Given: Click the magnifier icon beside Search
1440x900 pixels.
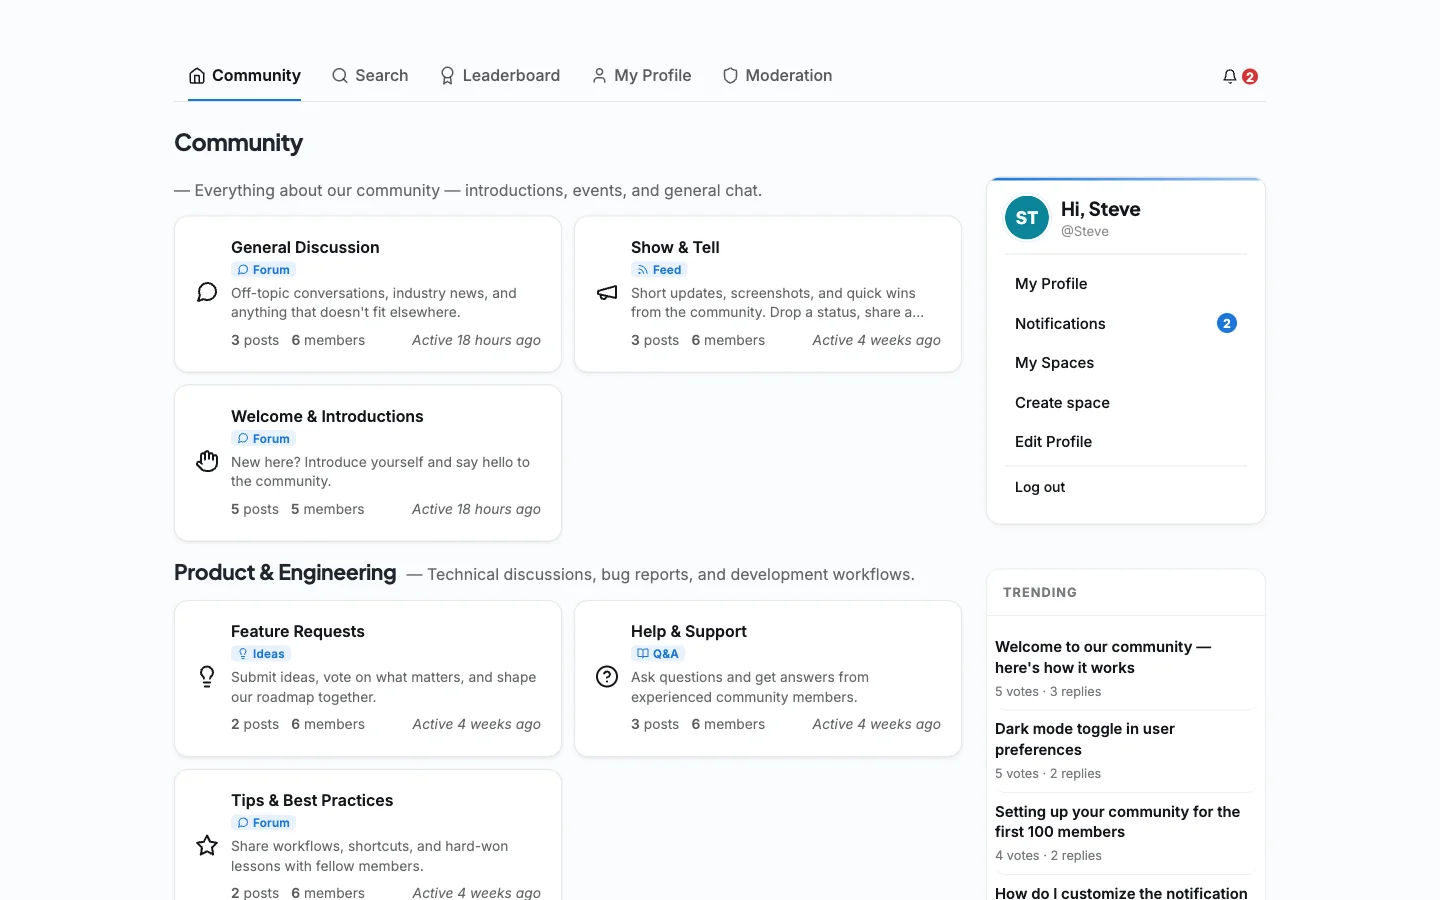Looking at the screenshot, I should pyautogui.click(x=340, y=76).
